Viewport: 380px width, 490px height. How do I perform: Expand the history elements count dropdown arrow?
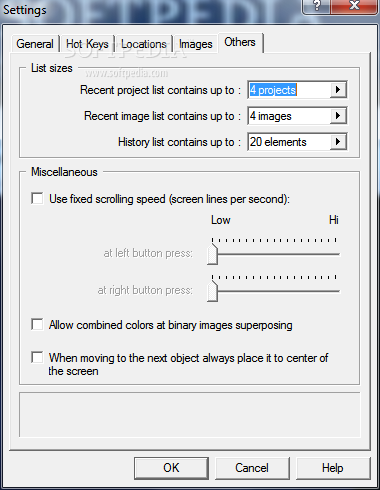point(338,142)
